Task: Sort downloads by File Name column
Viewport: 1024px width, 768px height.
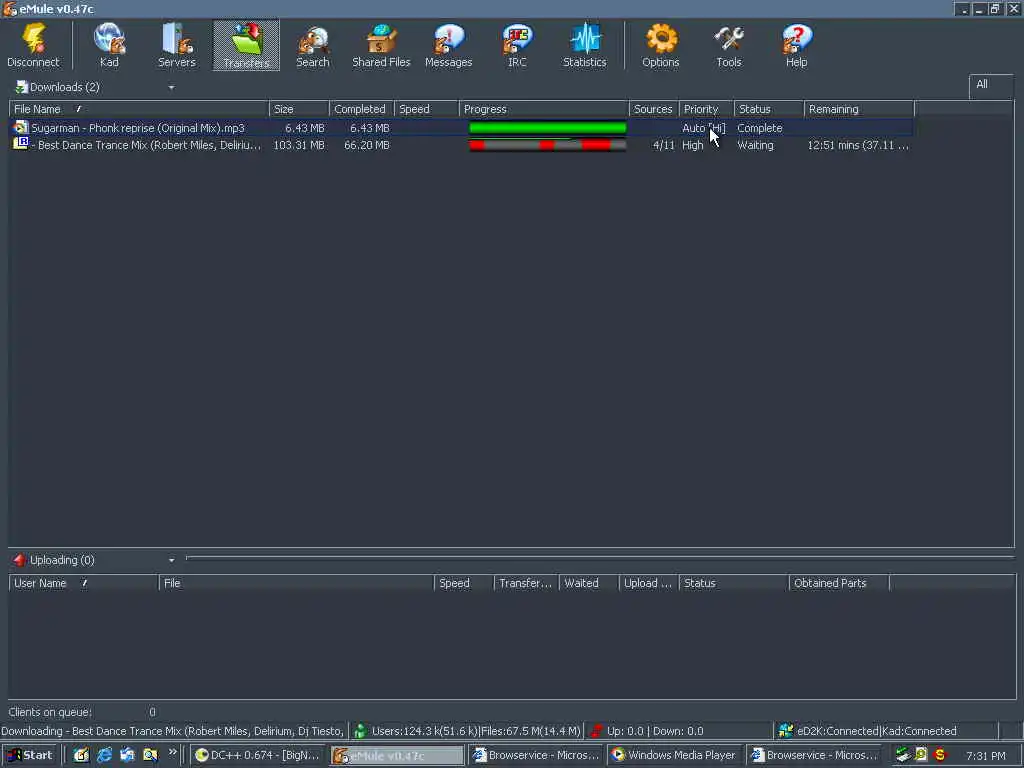Action: tap(139, 109)
